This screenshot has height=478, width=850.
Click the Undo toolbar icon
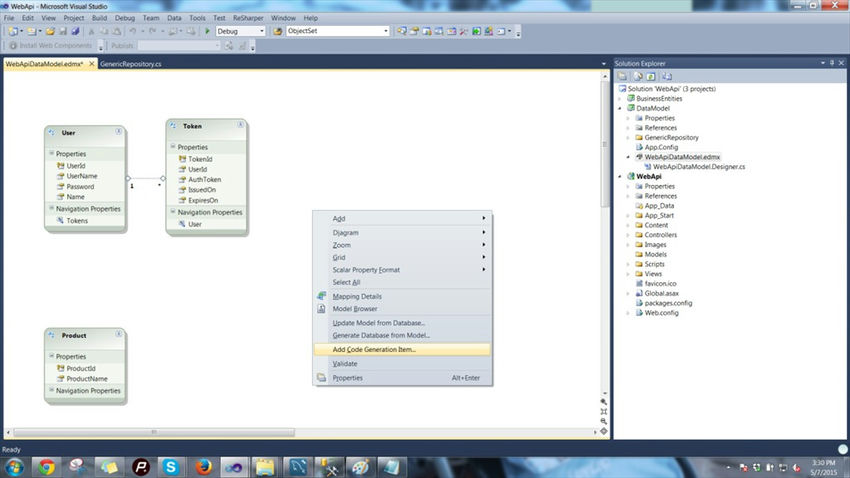132,31
